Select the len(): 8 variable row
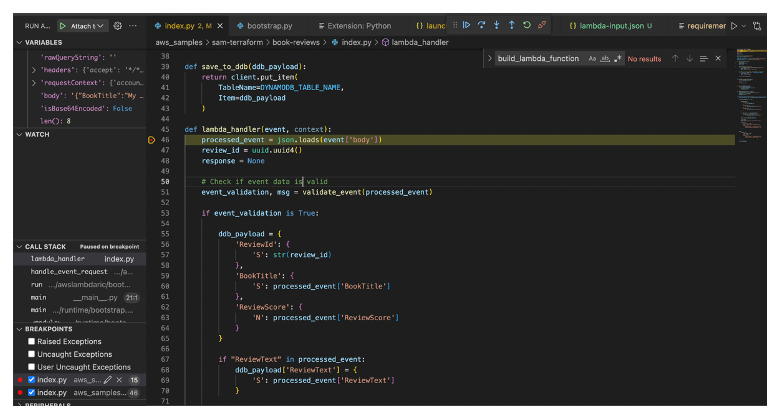This screenshot has width=780, height=416. point(81,121)
